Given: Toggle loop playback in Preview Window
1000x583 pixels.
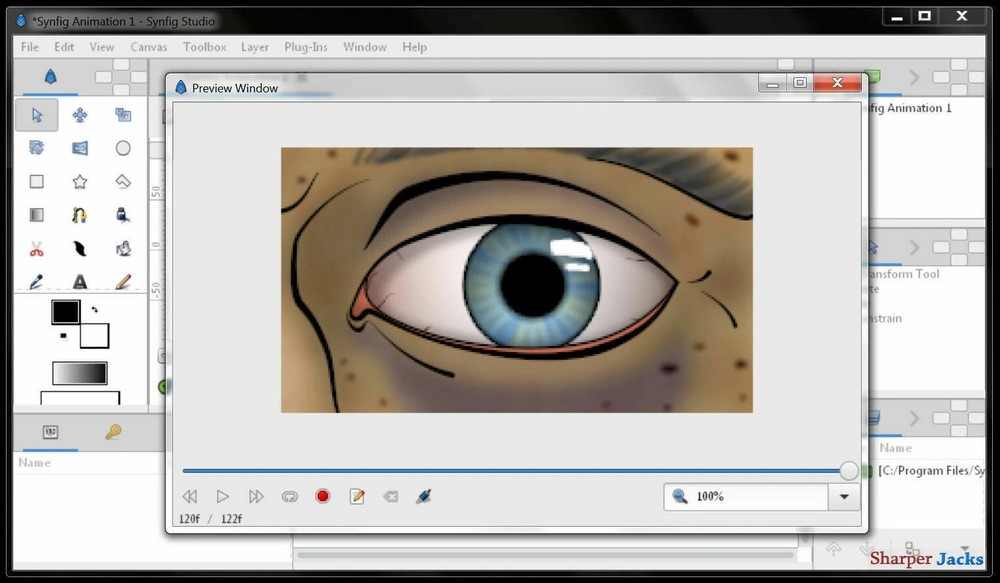Looking at the screenshot, I should pyautogui.click(x=290, y=496).
